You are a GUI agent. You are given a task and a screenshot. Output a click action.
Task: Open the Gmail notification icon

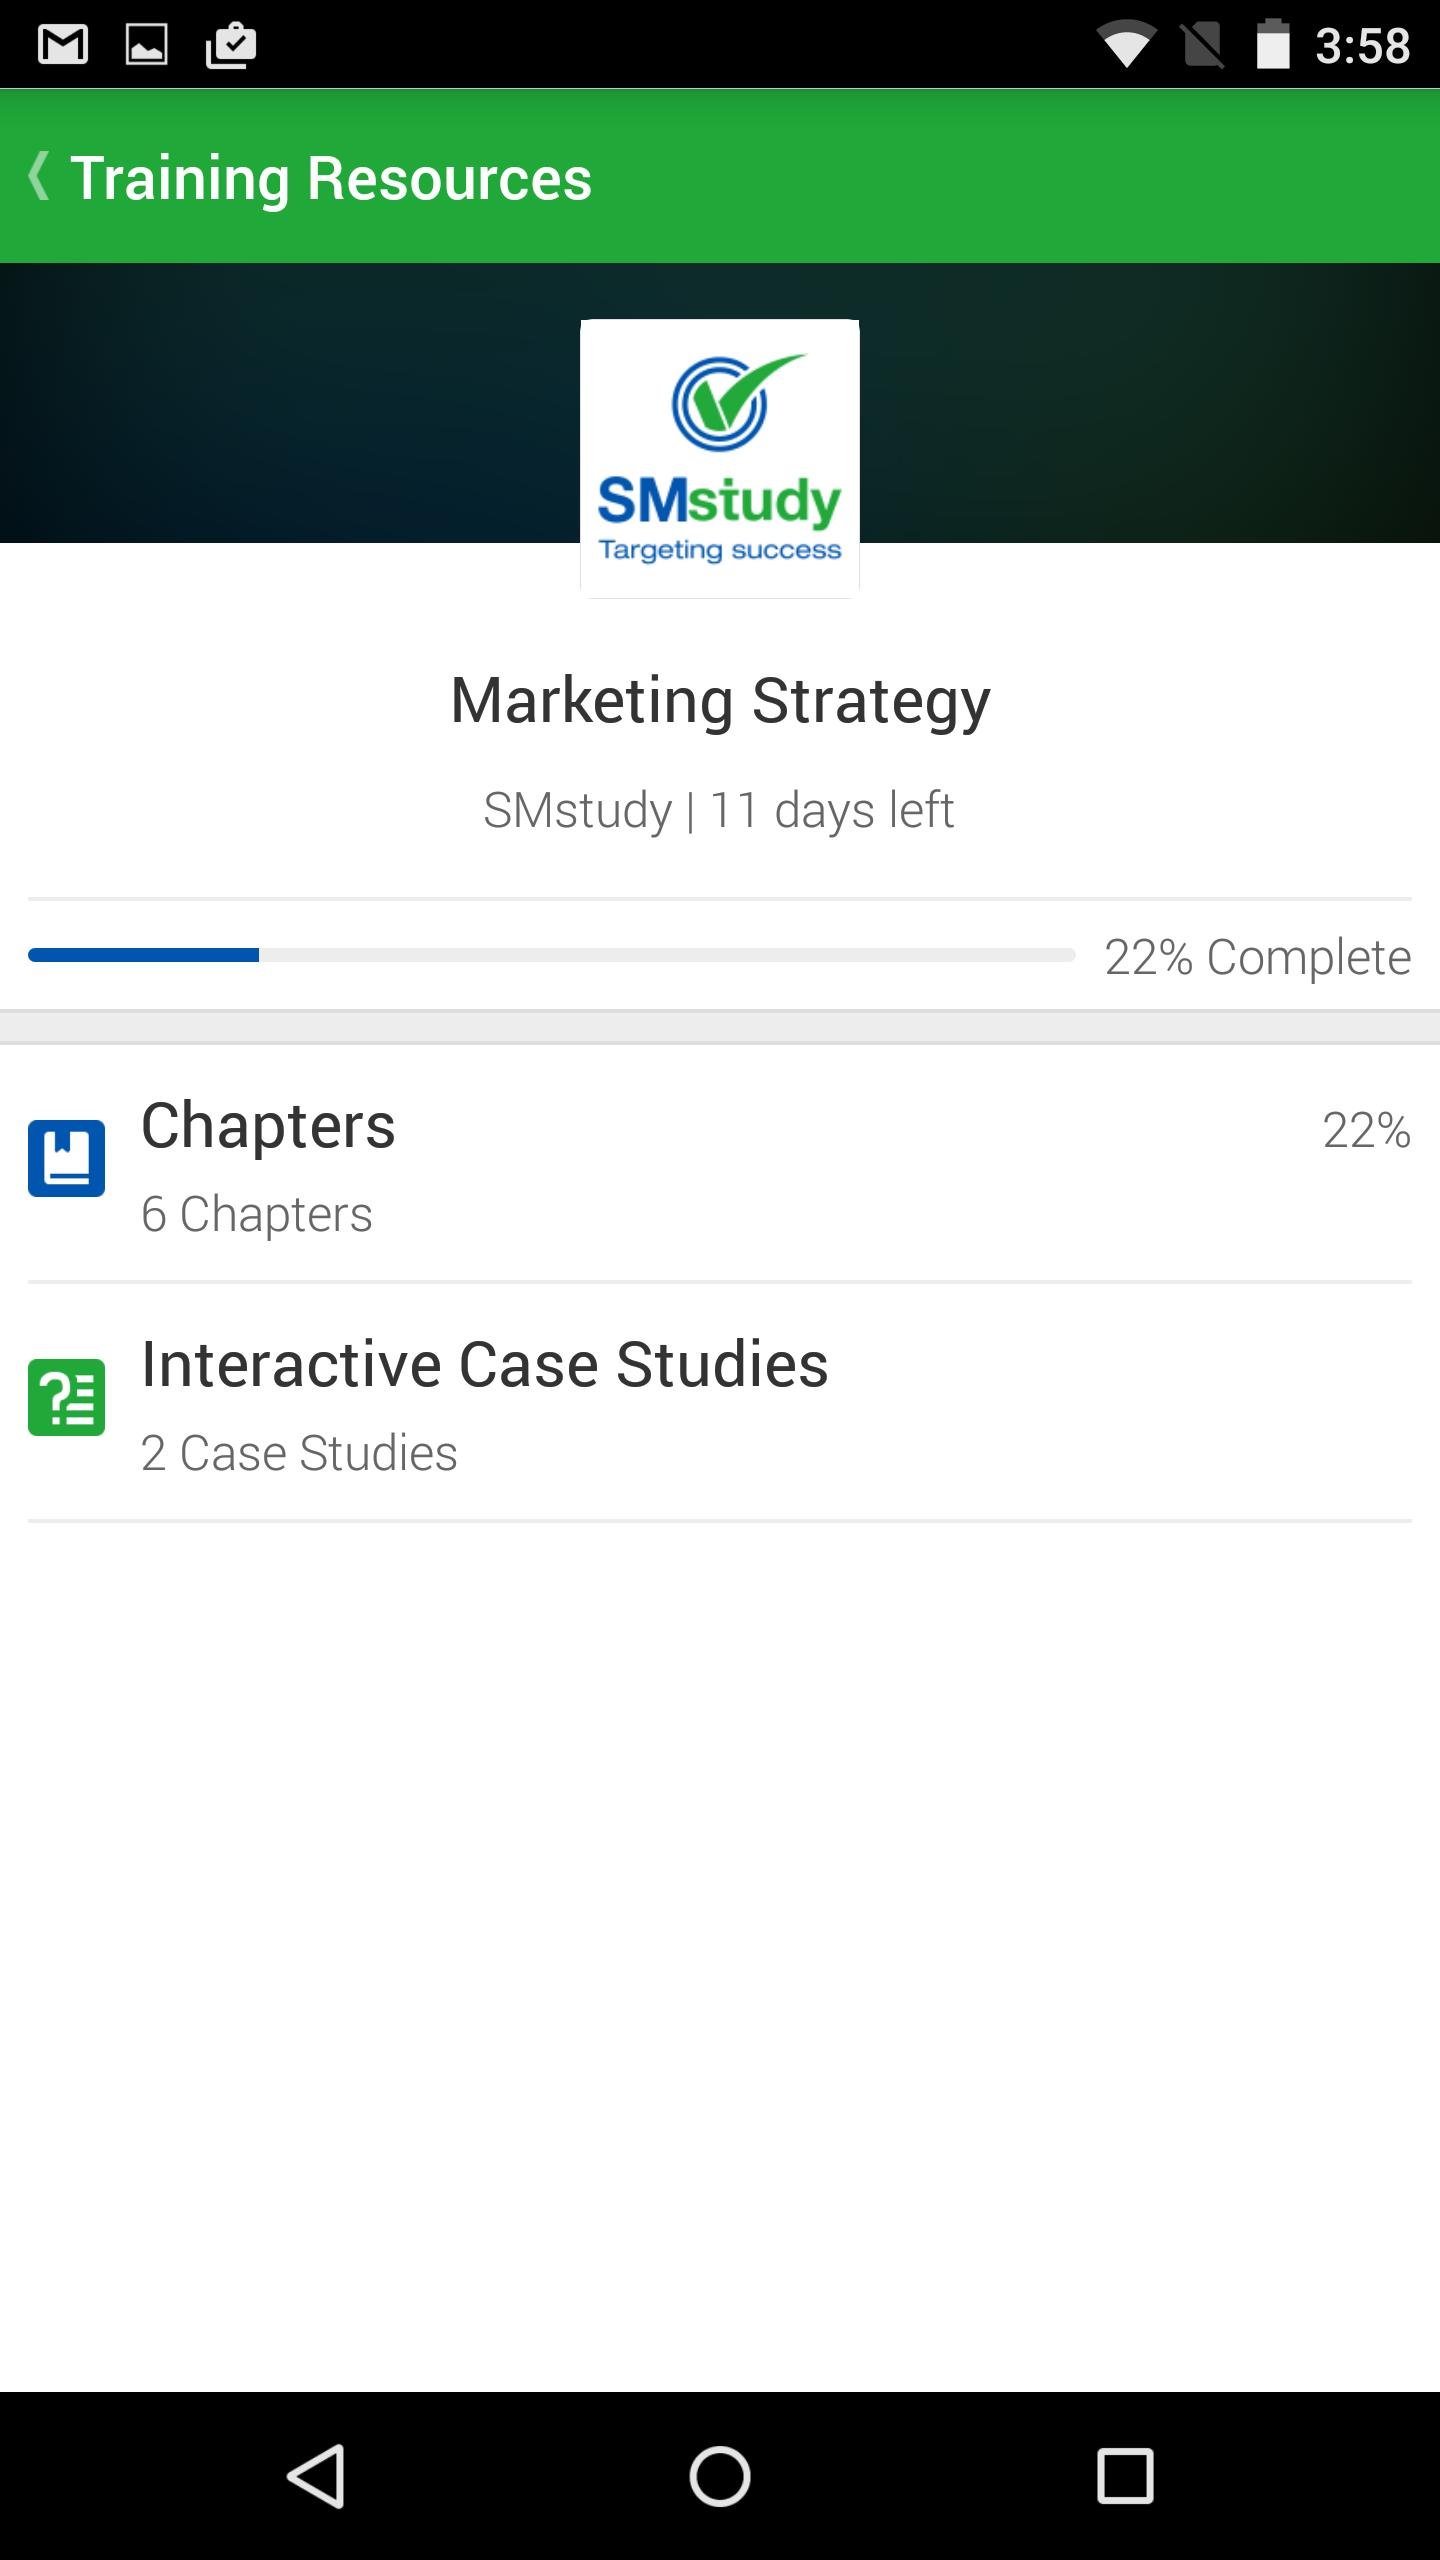(x=63, y=45)
